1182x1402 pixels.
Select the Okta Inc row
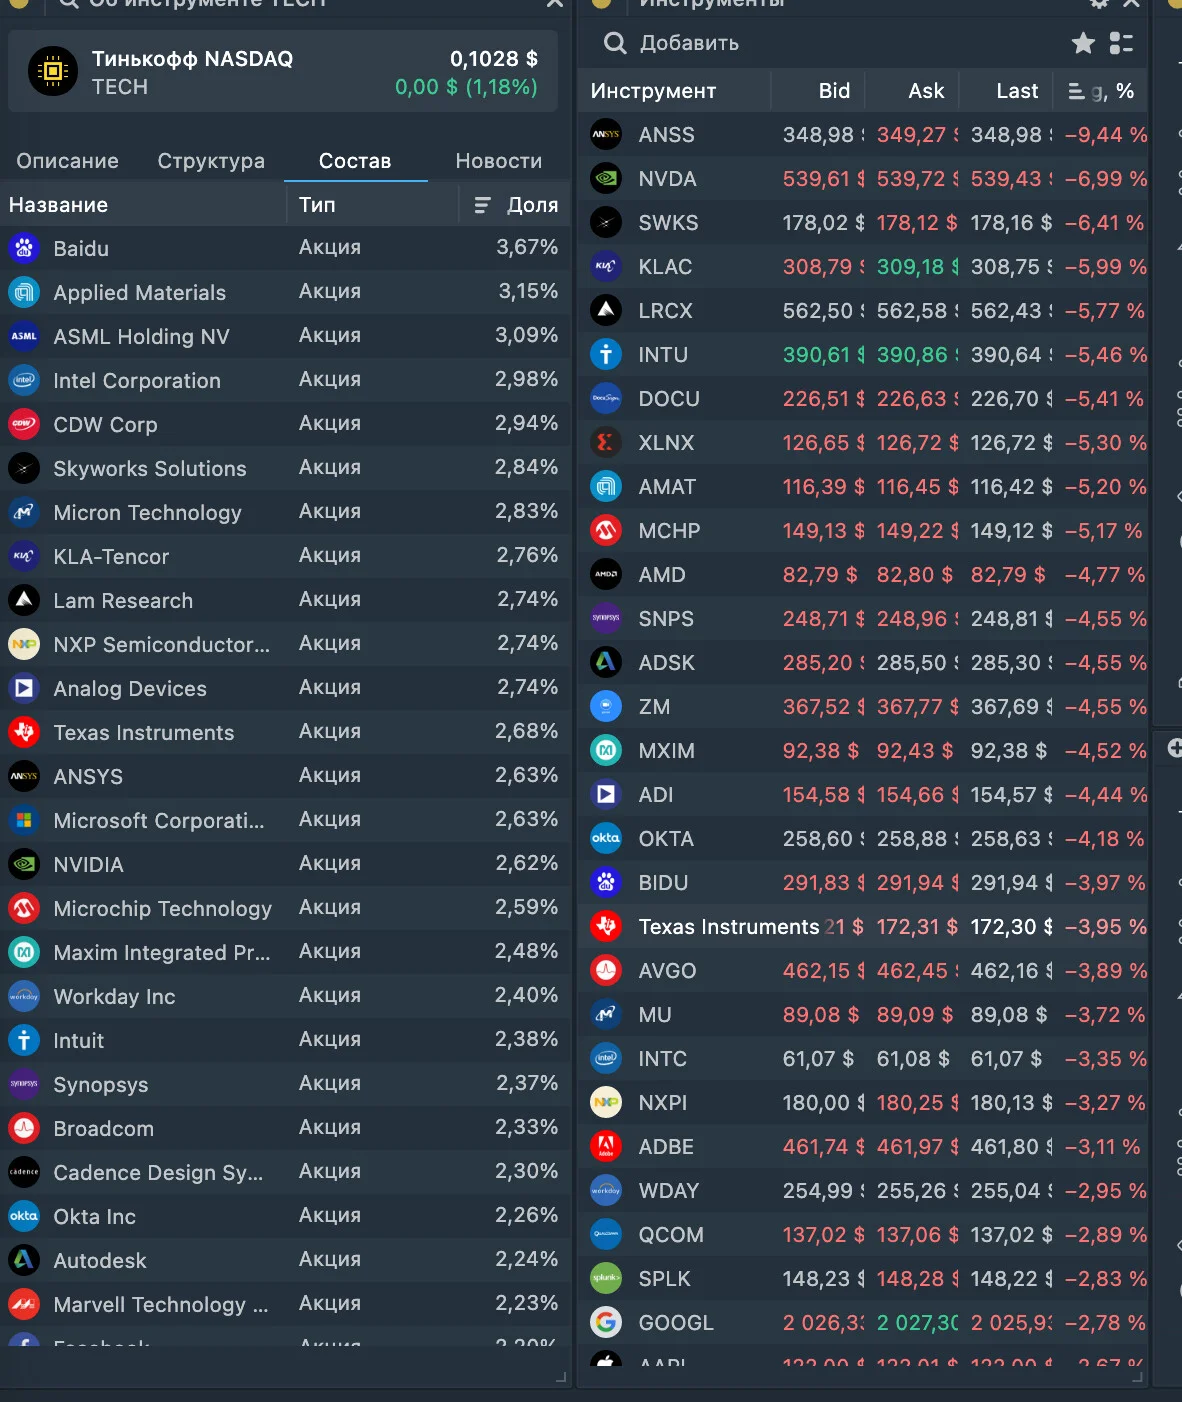[x=285, y=1216]
